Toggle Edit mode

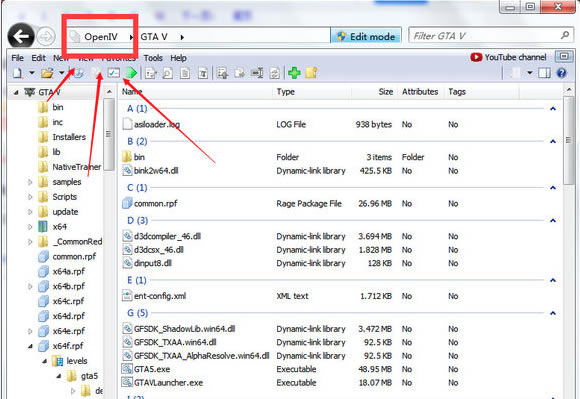(366, 36)
